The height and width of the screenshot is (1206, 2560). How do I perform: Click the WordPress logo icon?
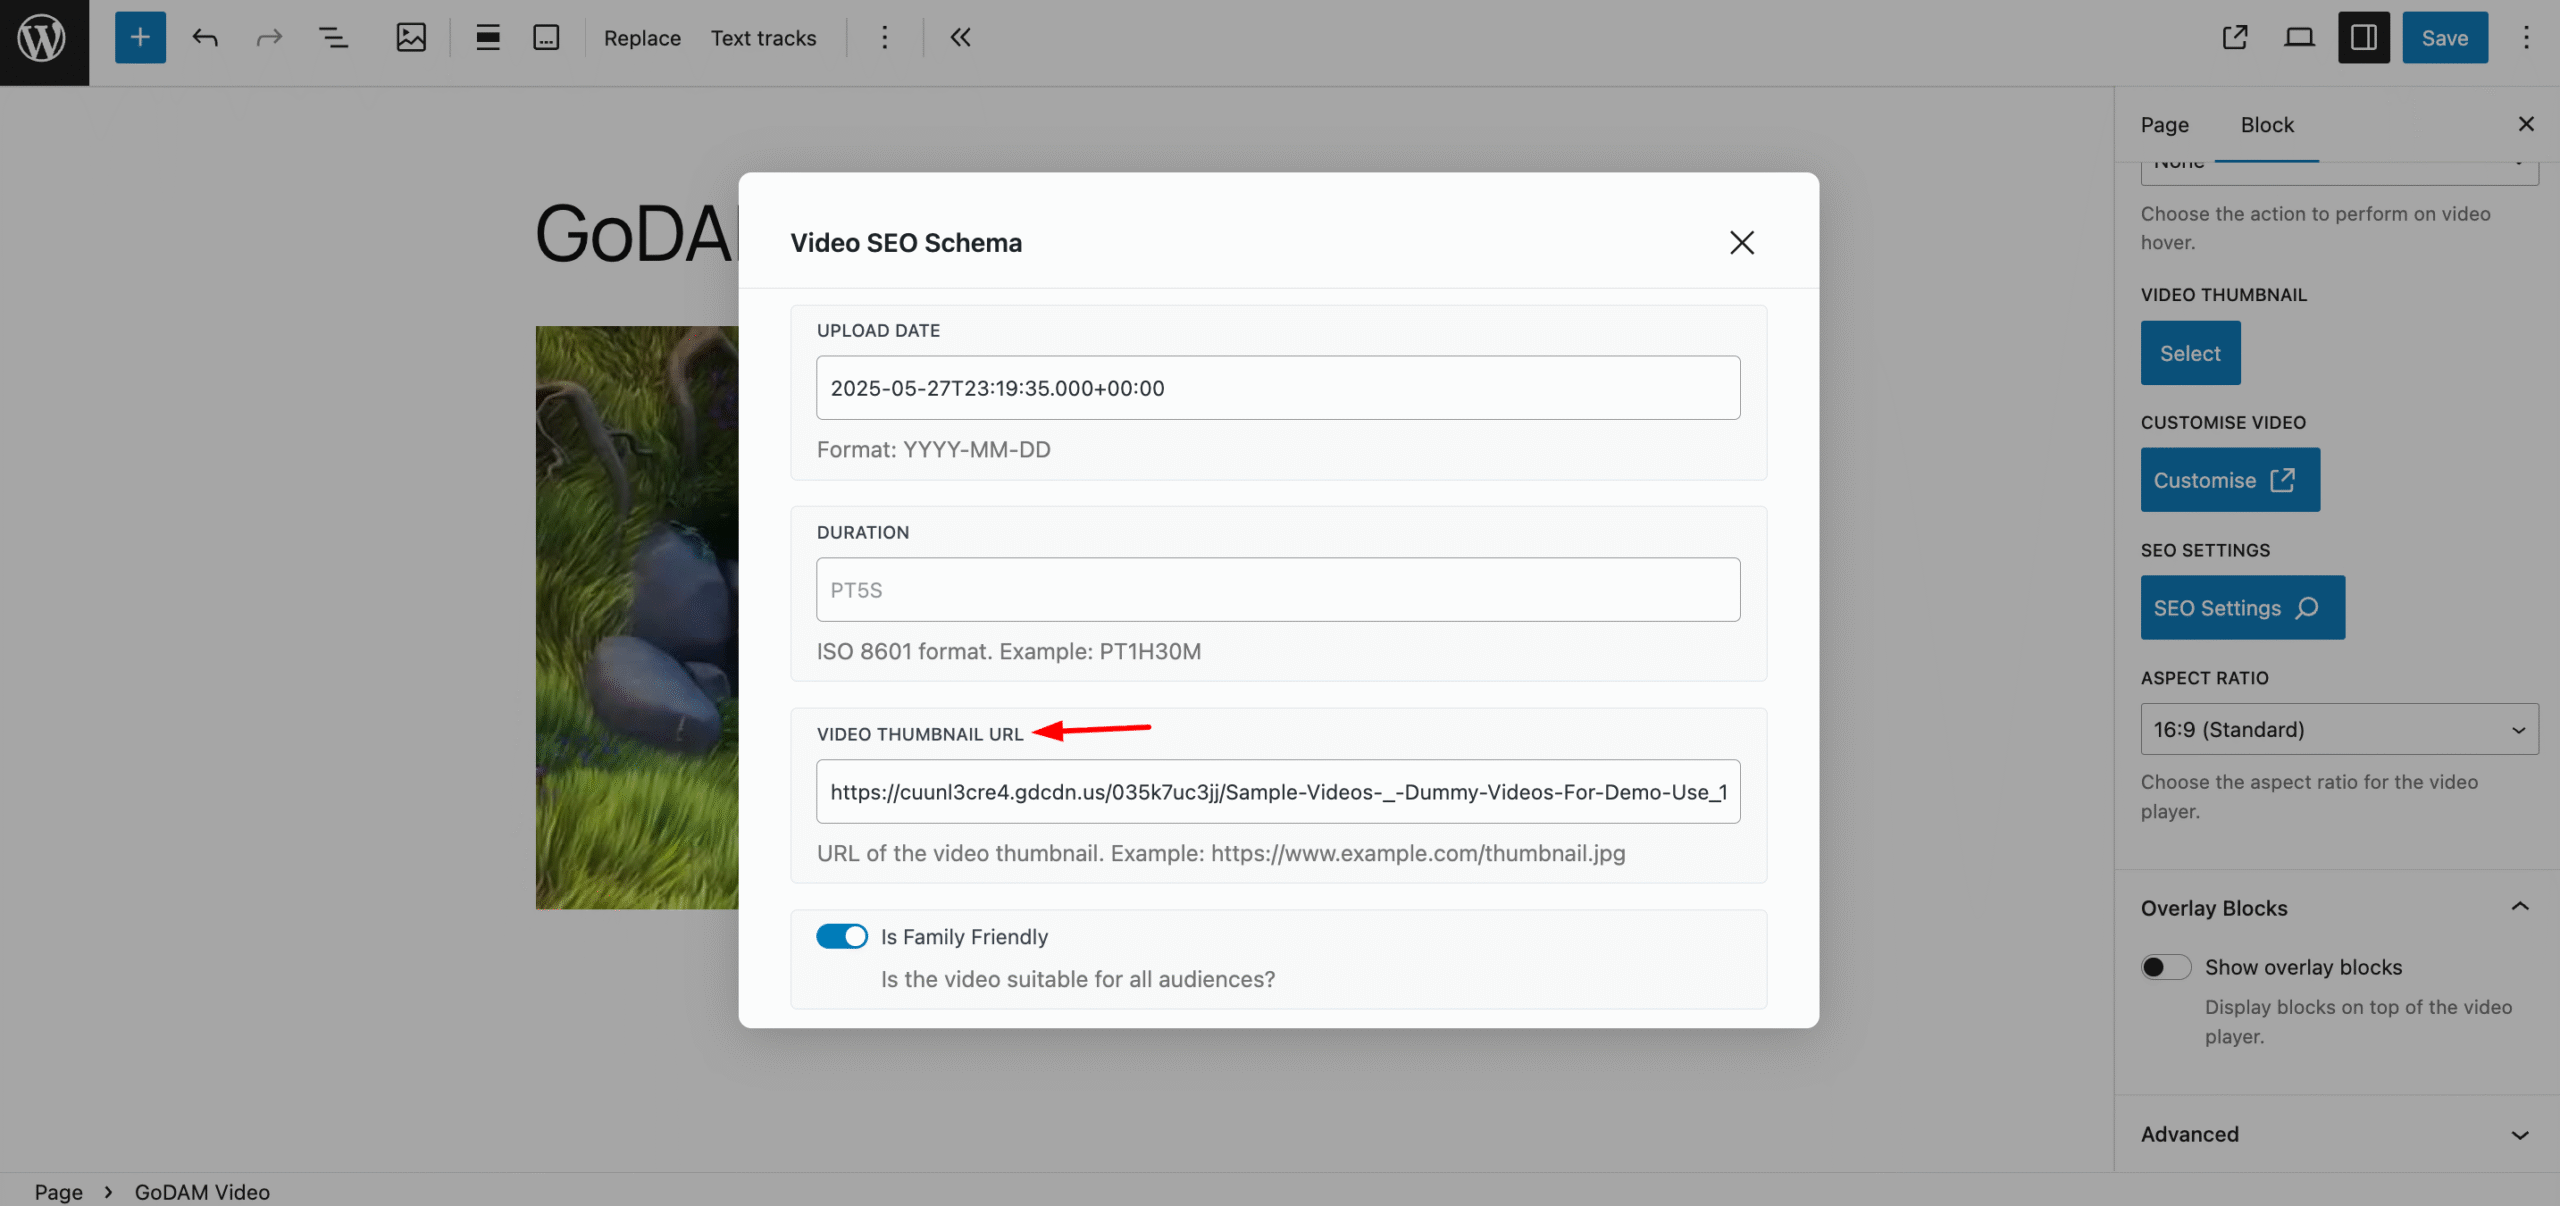43,40
